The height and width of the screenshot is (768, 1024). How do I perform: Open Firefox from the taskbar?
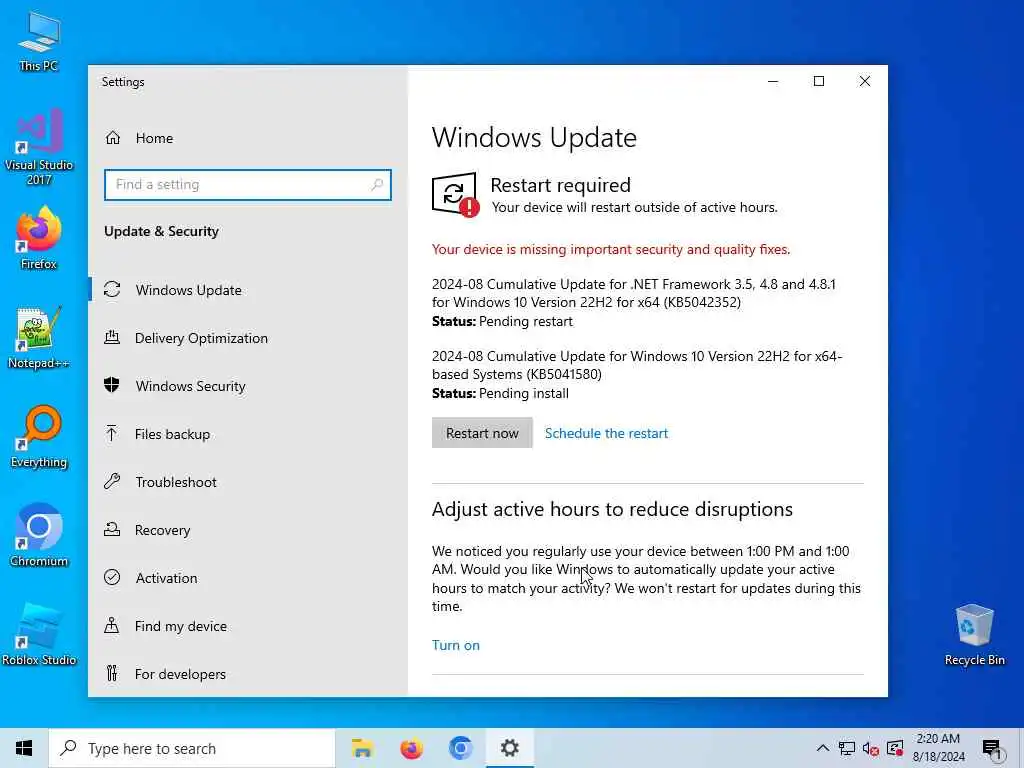click(x=411, y=748)
